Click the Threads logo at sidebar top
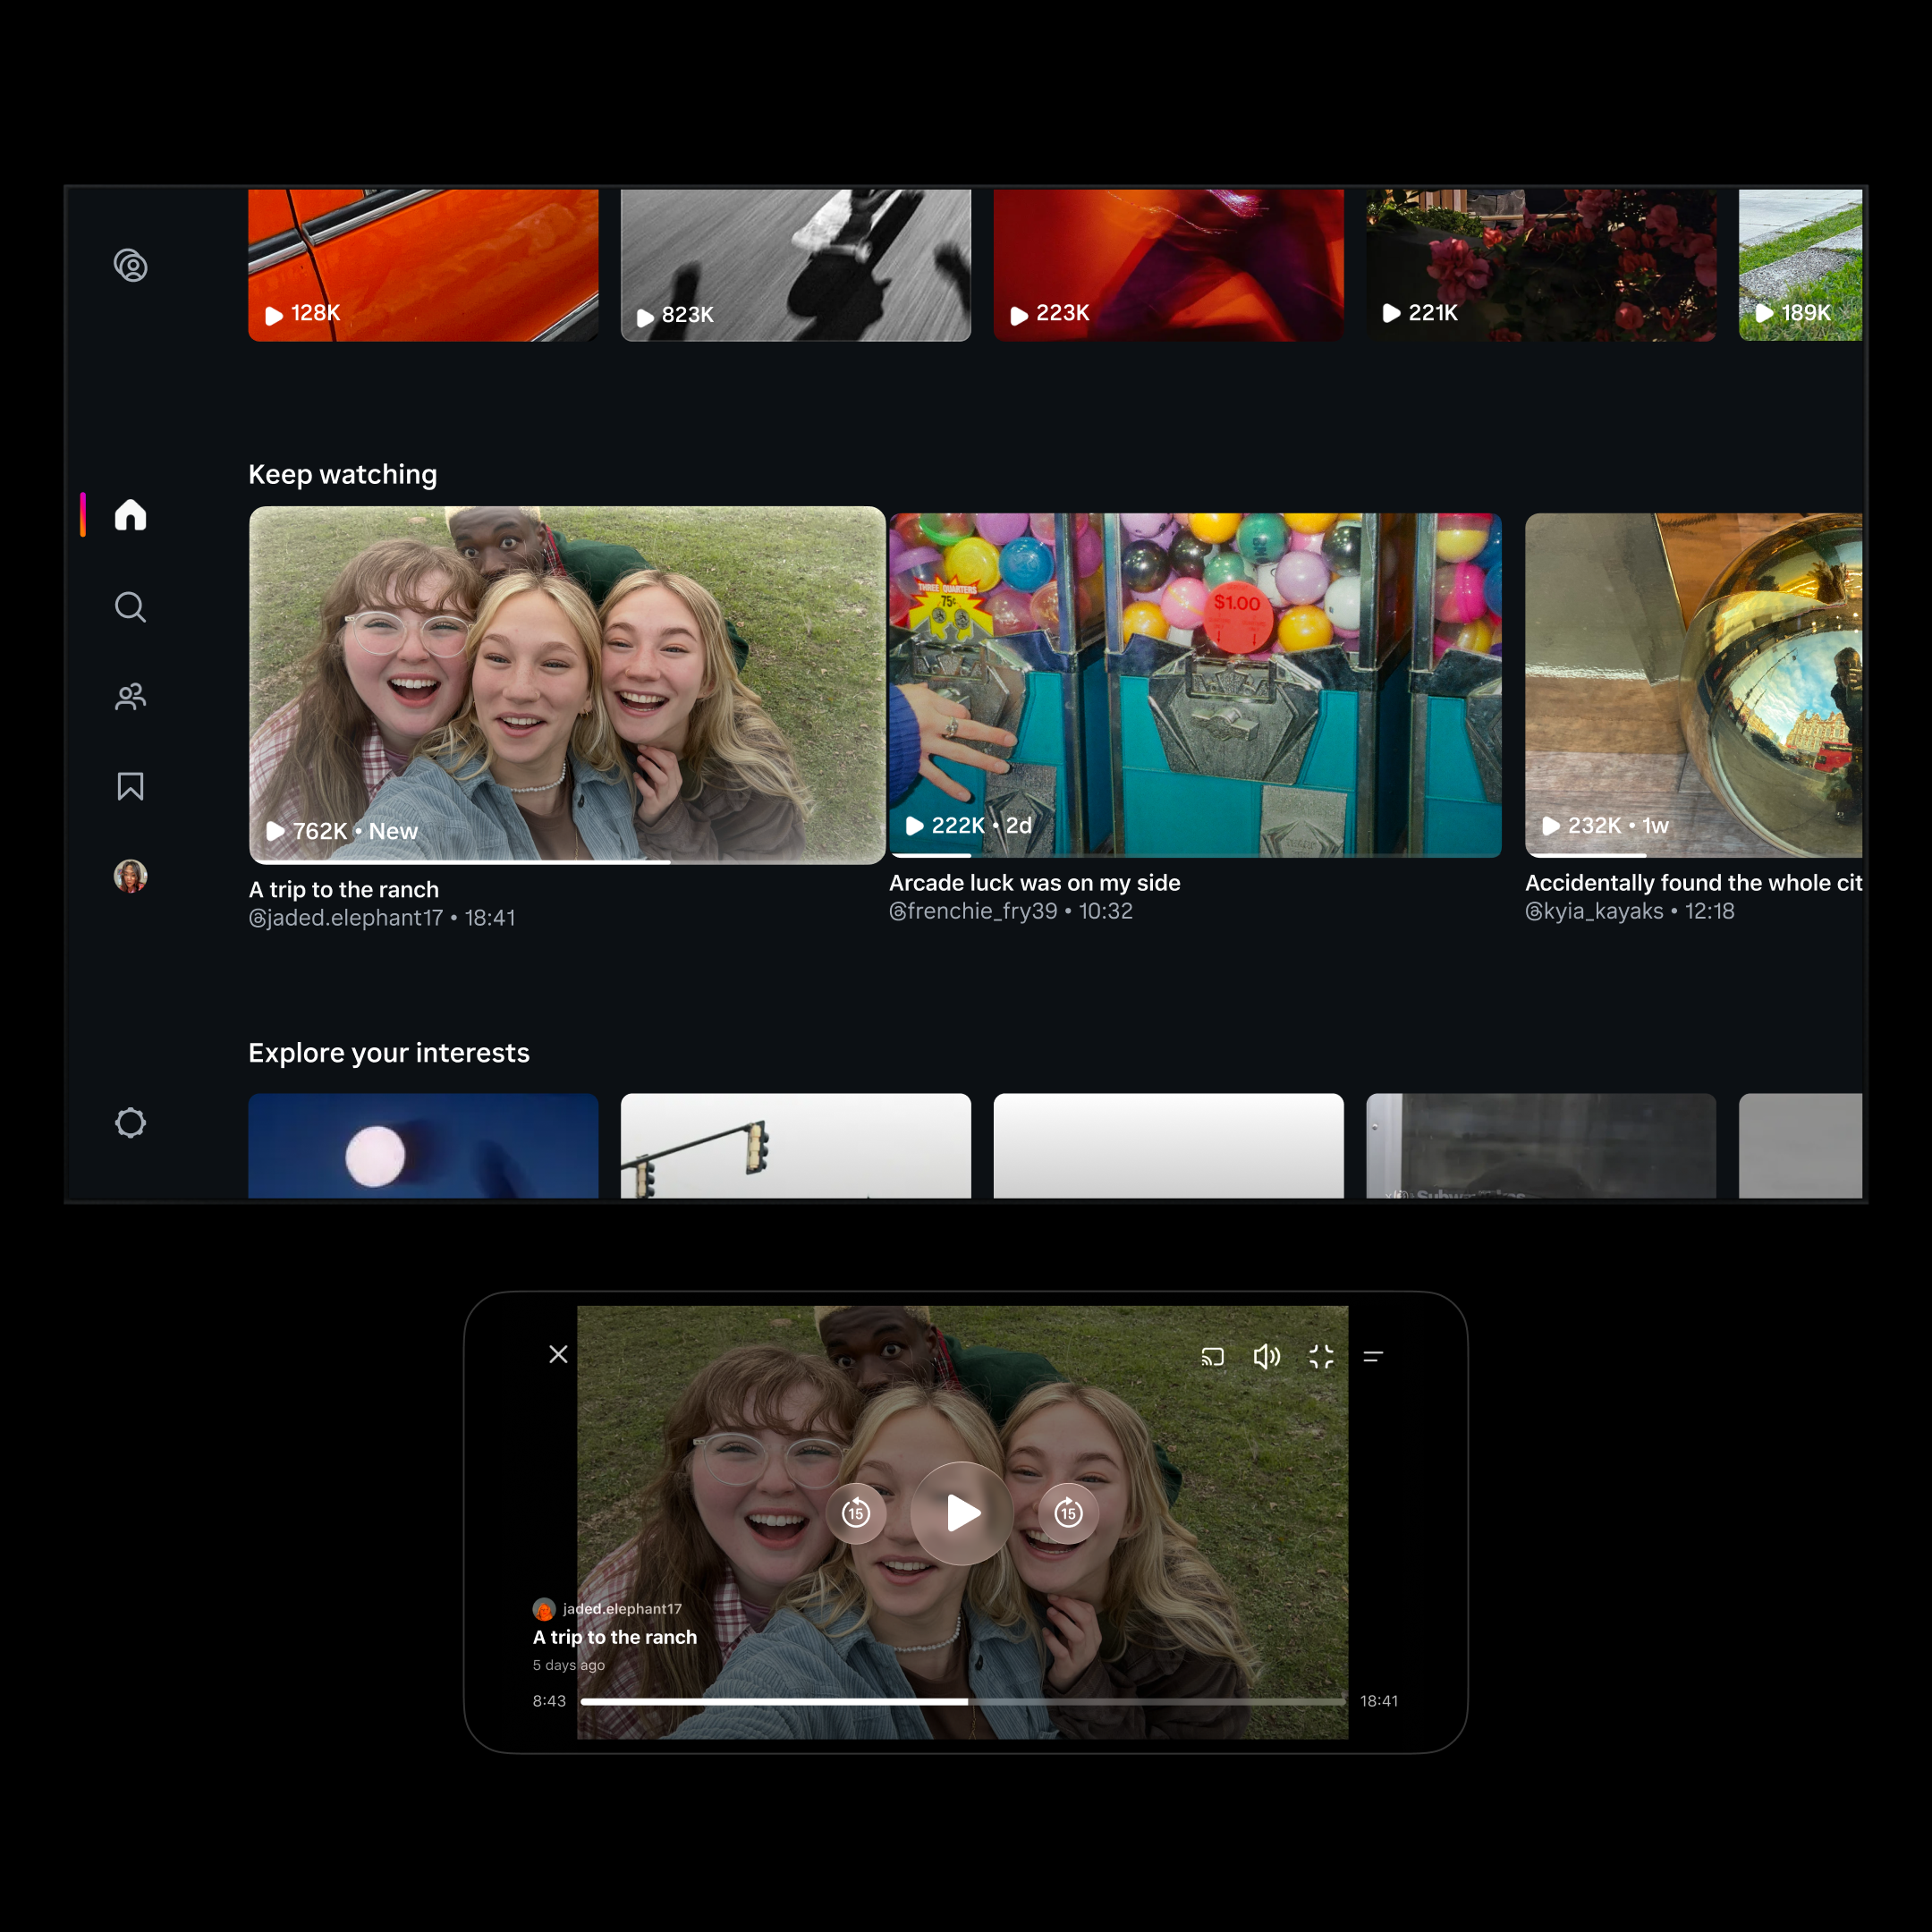Viewport: 1932px width, 1932px height. pos(131,266)
